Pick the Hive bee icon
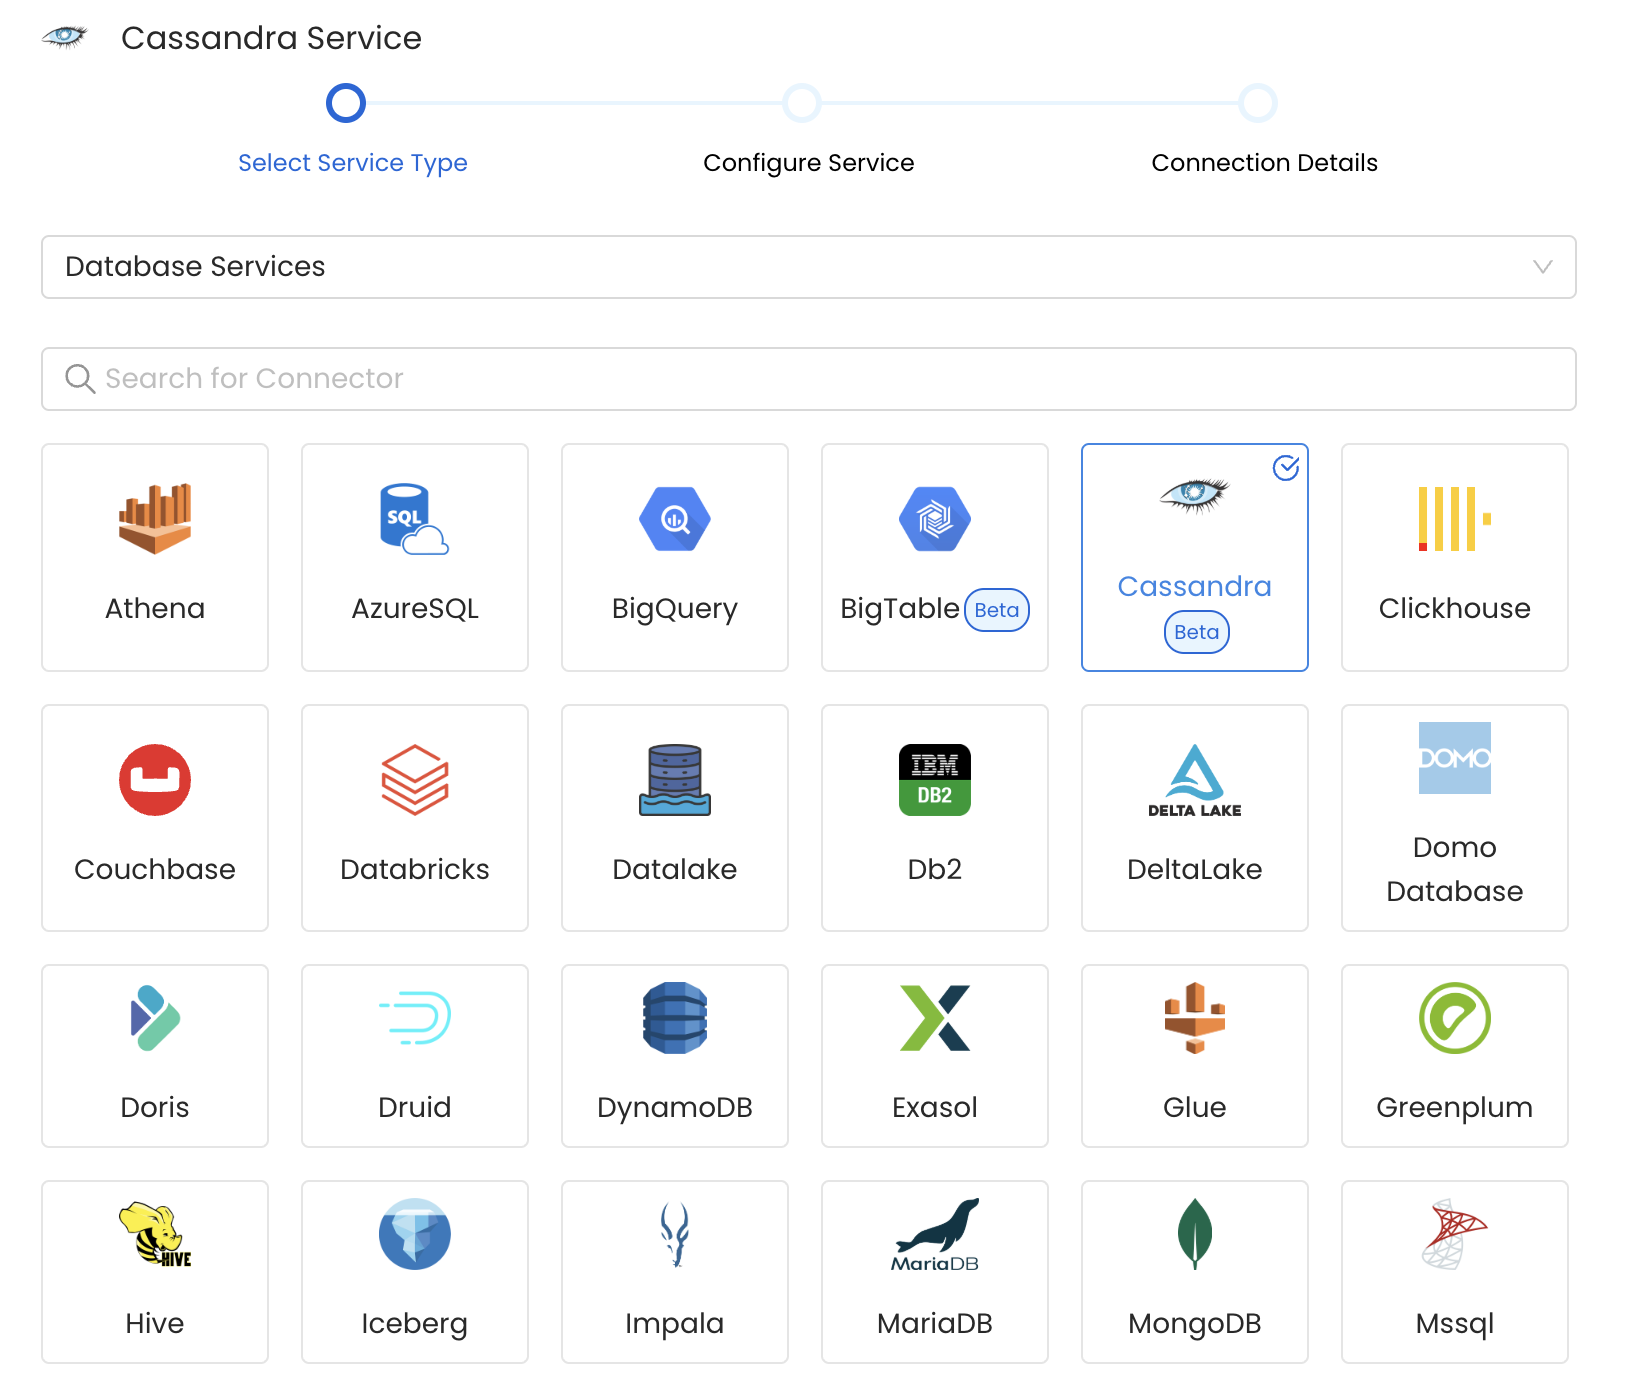The image size is (1650, 1386). (155, 1235)
